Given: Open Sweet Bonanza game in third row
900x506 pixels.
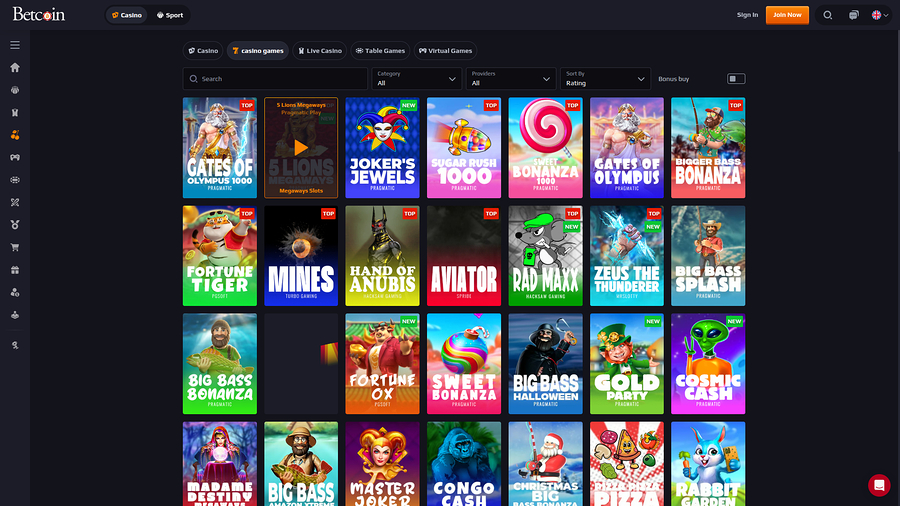Looking at the screenshot, I should [464, 364].
